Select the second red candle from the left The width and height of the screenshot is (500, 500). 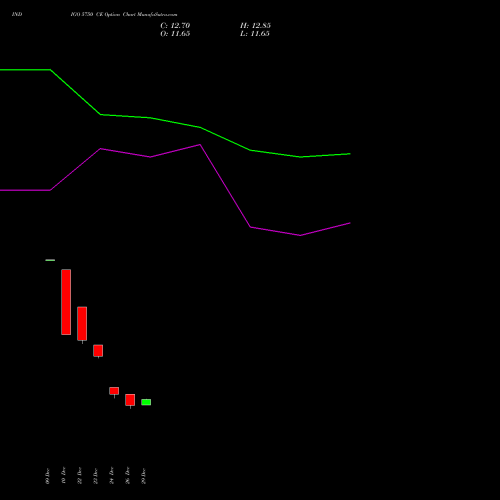[x=82, y=324]
